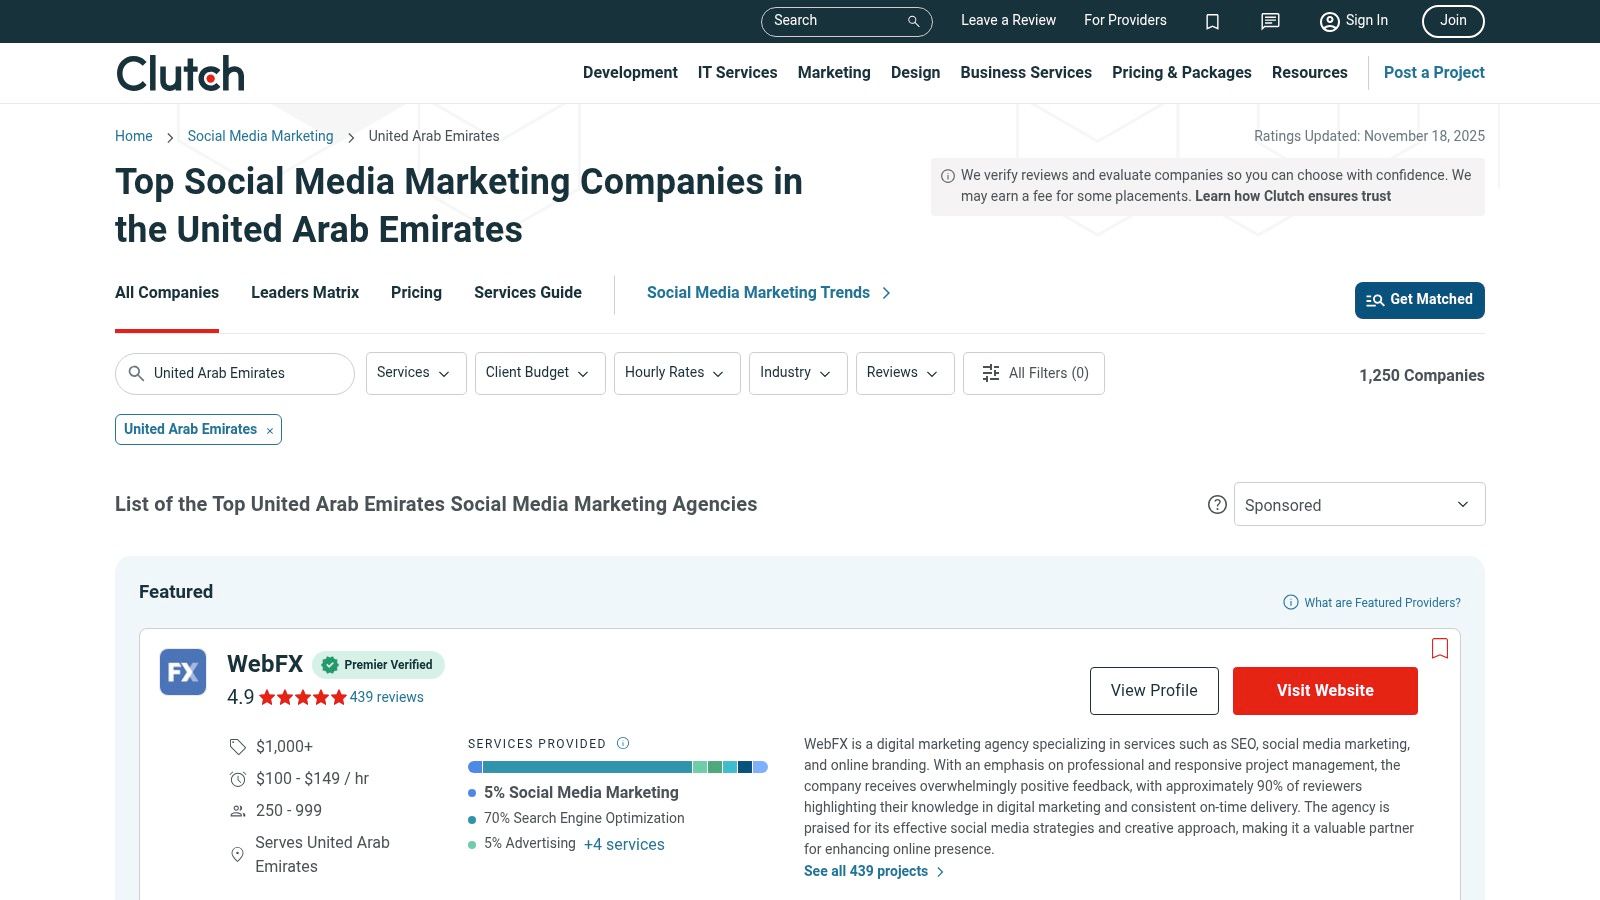Click the help question mark beside Sponsored
The width and height of the screenshot is (1600, 900).
click(x=1217, y=505)
